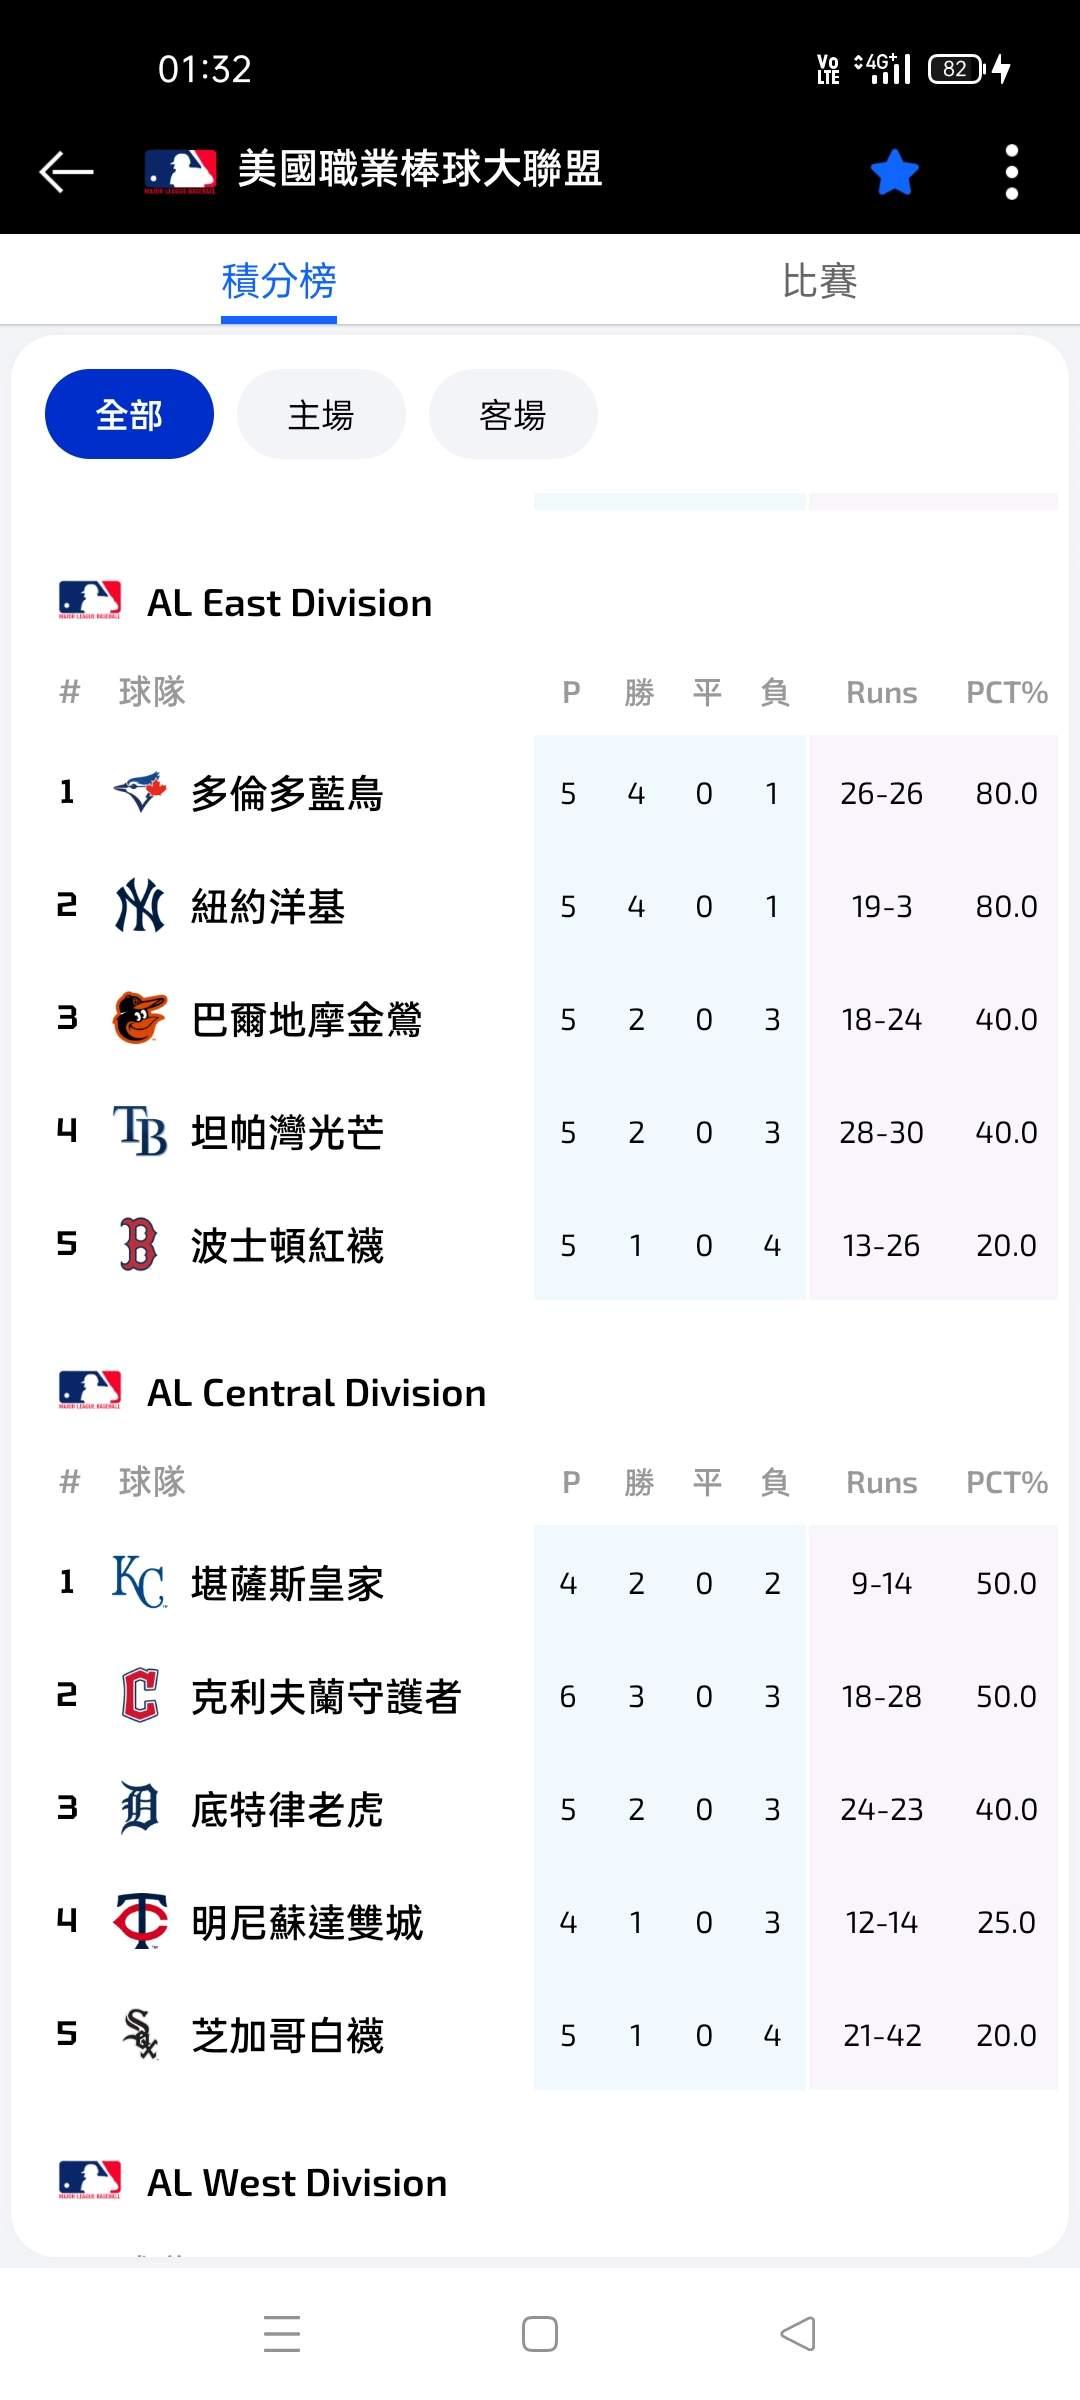
Task: Tap the Tampa Bay Rays logo
Action: coord(139,1132)
